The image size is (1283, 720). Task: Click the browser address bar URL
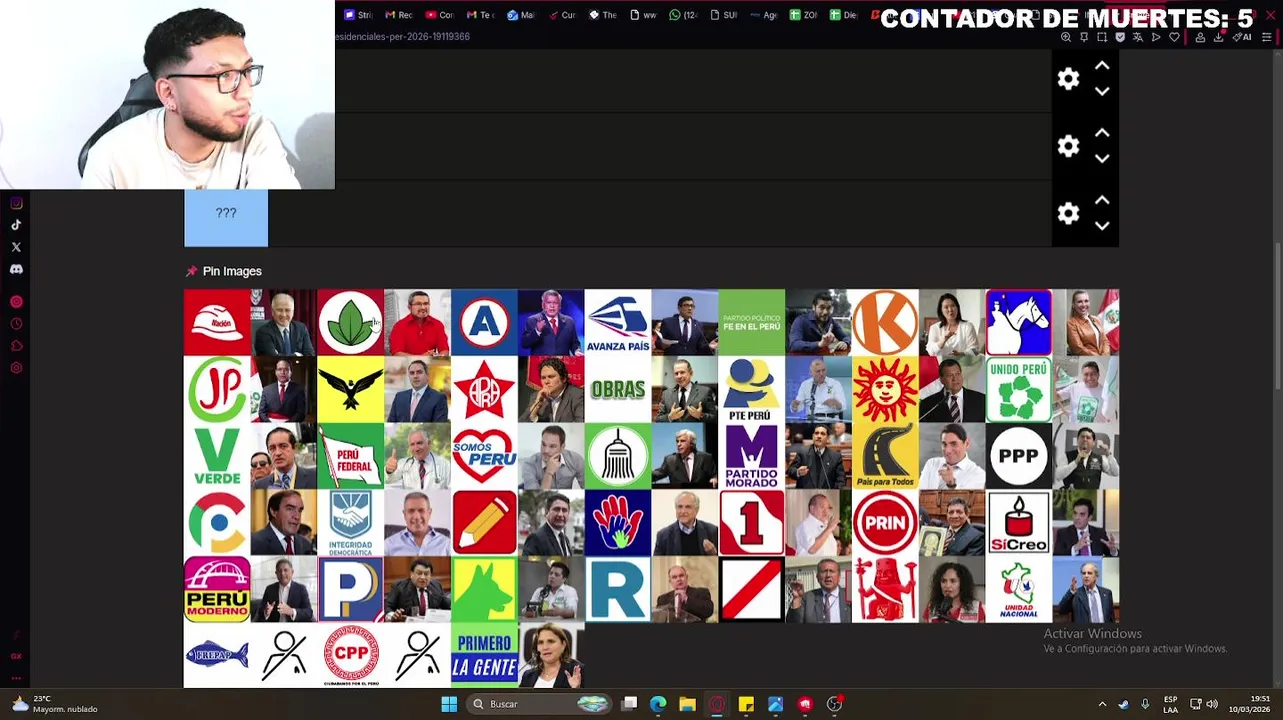point(402,37)
